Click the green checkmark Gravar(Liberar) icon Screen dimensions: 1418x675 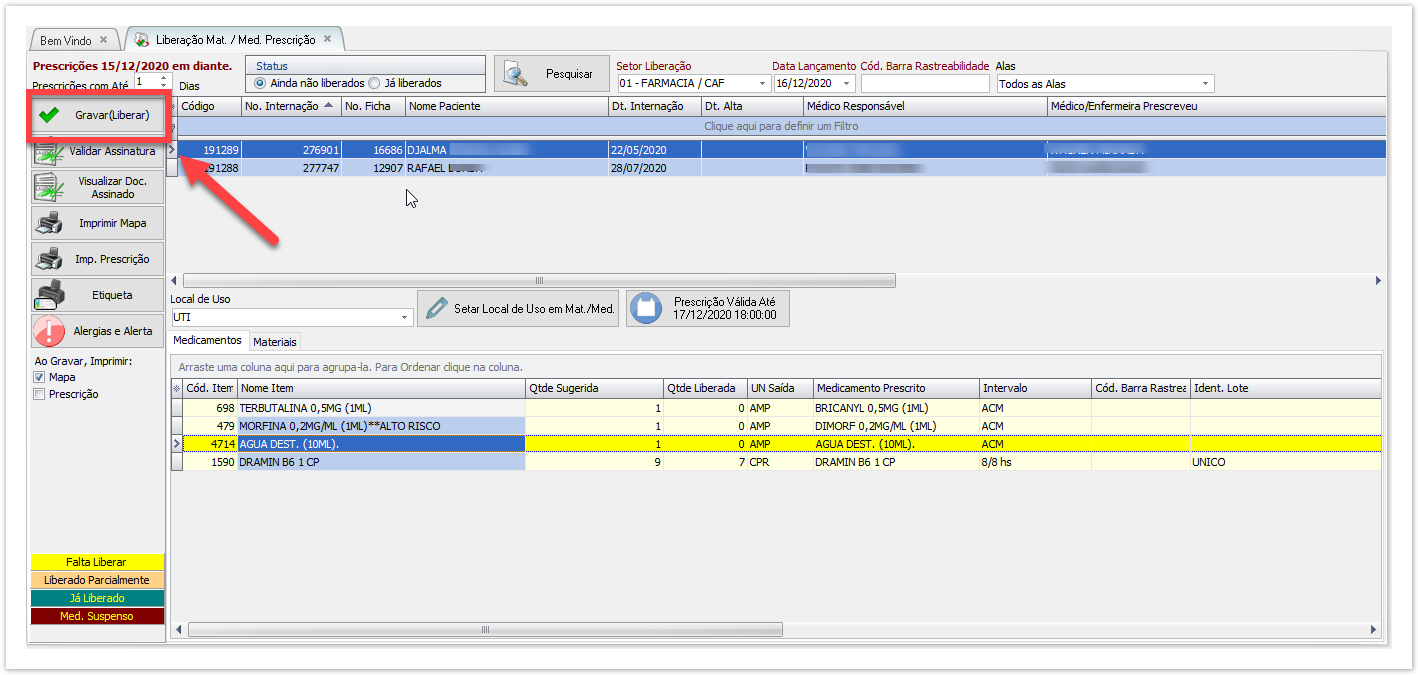[48, 115]
